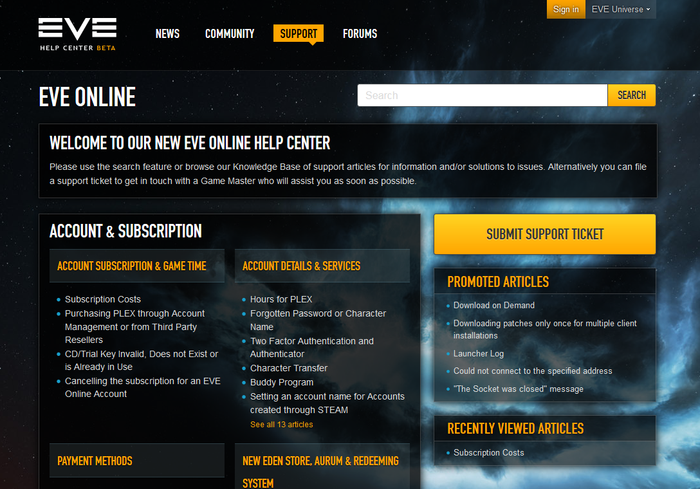Open the Community menu item
Viewport: 700px width, 489px height.
[x=229, y=33]
